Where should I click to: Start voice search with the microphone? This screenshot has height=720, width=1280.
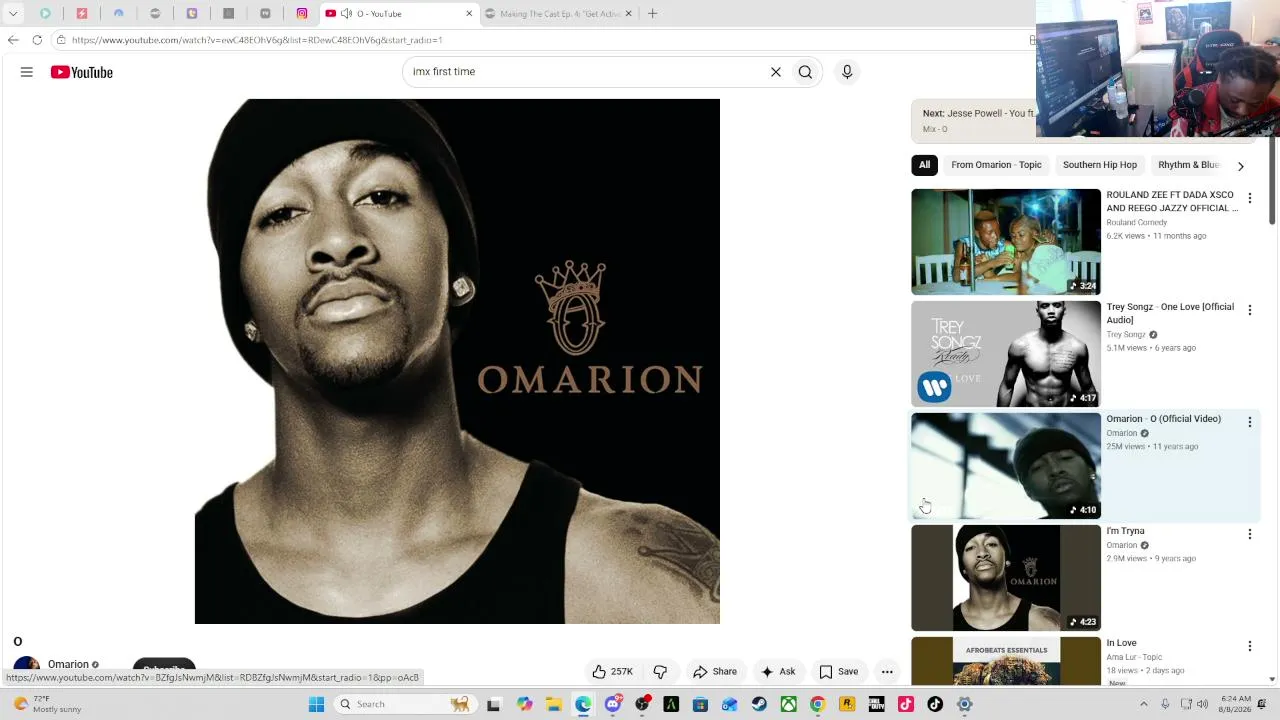coord(847,72)
